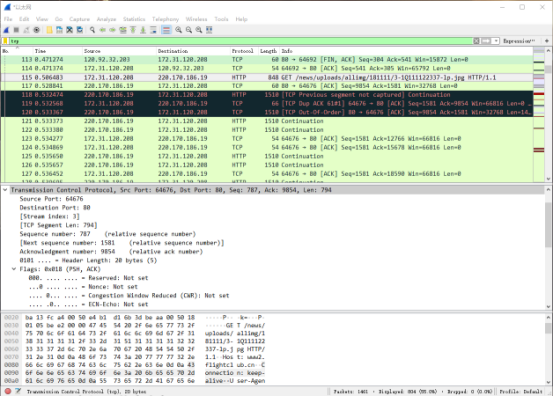Screen dimensions: 553x397
Task: Open the Help menu
Action: (x=241, y=19)
